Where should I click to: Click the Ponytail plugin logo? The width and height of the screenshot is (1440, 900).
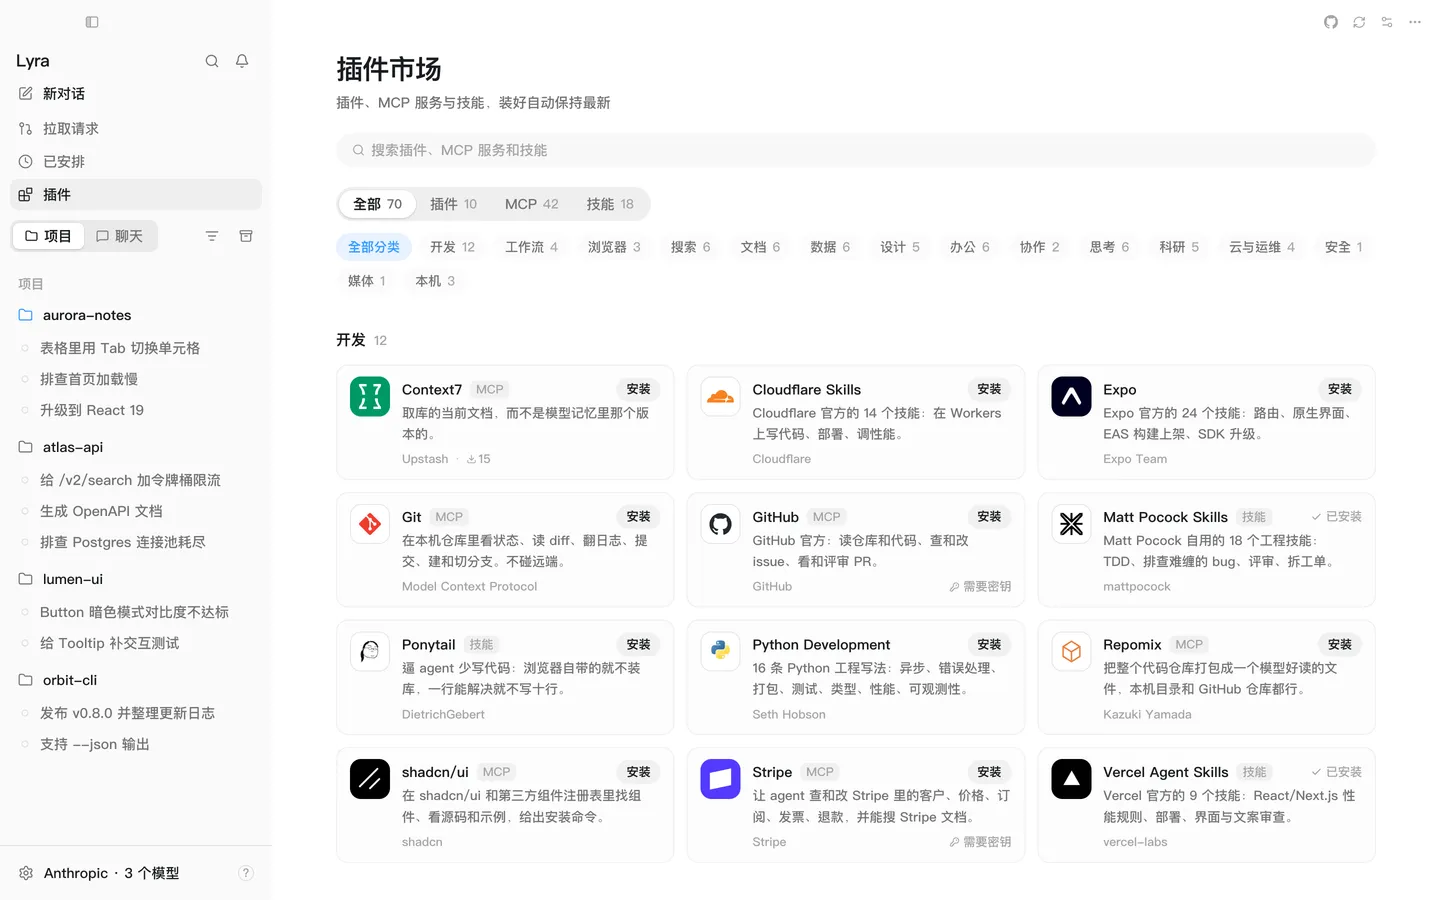pyautogui.click(x=370, y=652)
